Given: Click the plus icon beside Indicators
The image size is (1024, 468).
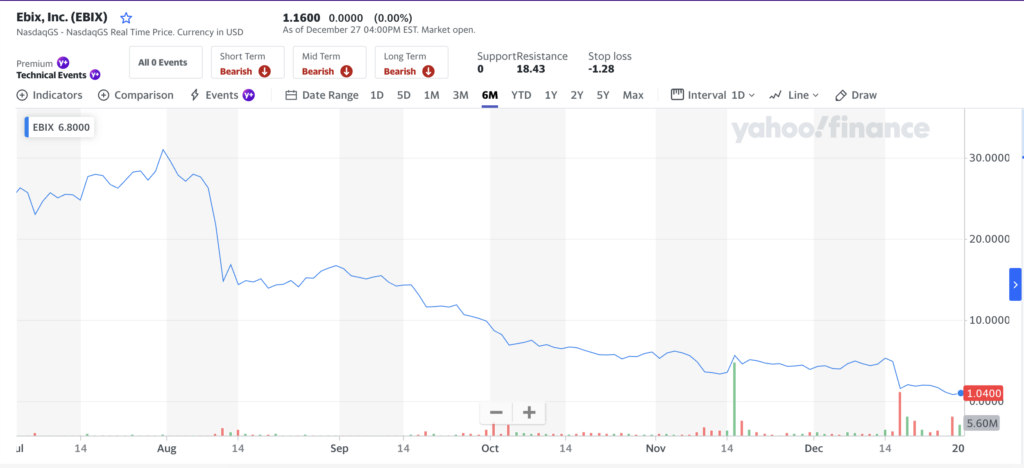Looking at the screenshot, I should (22, 95).
